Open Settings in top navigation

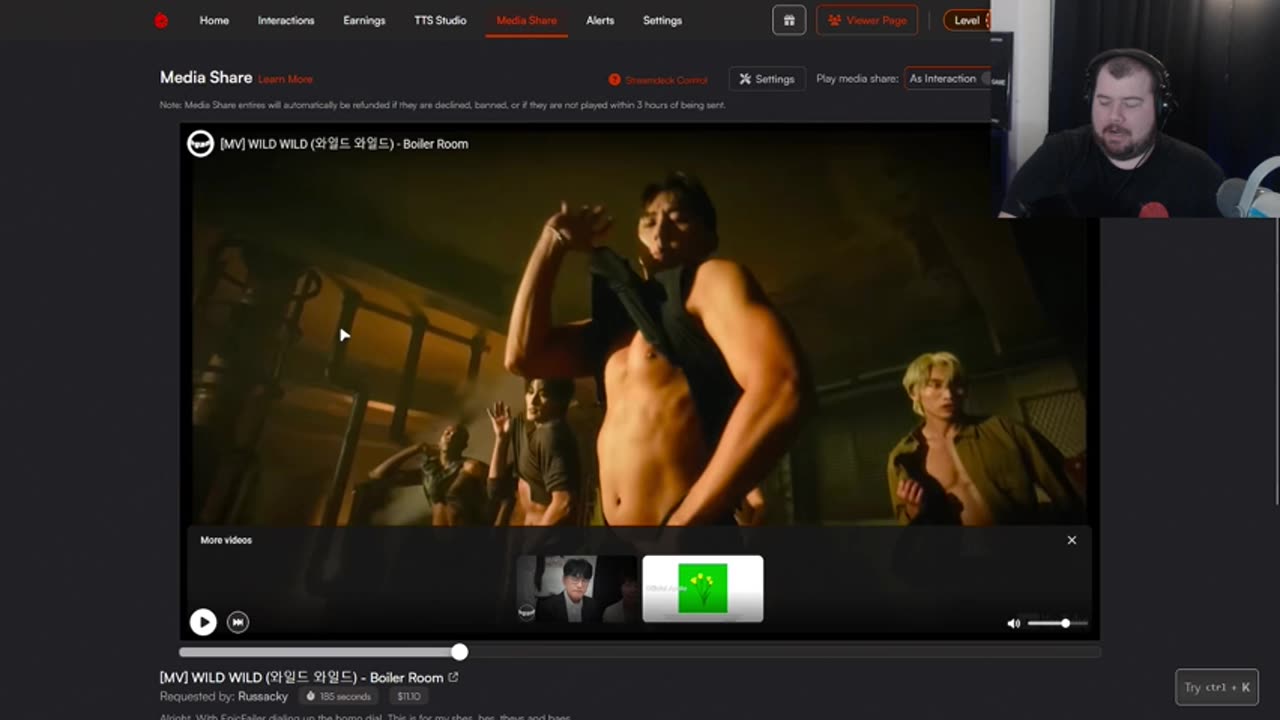click(x=662, y=20)
